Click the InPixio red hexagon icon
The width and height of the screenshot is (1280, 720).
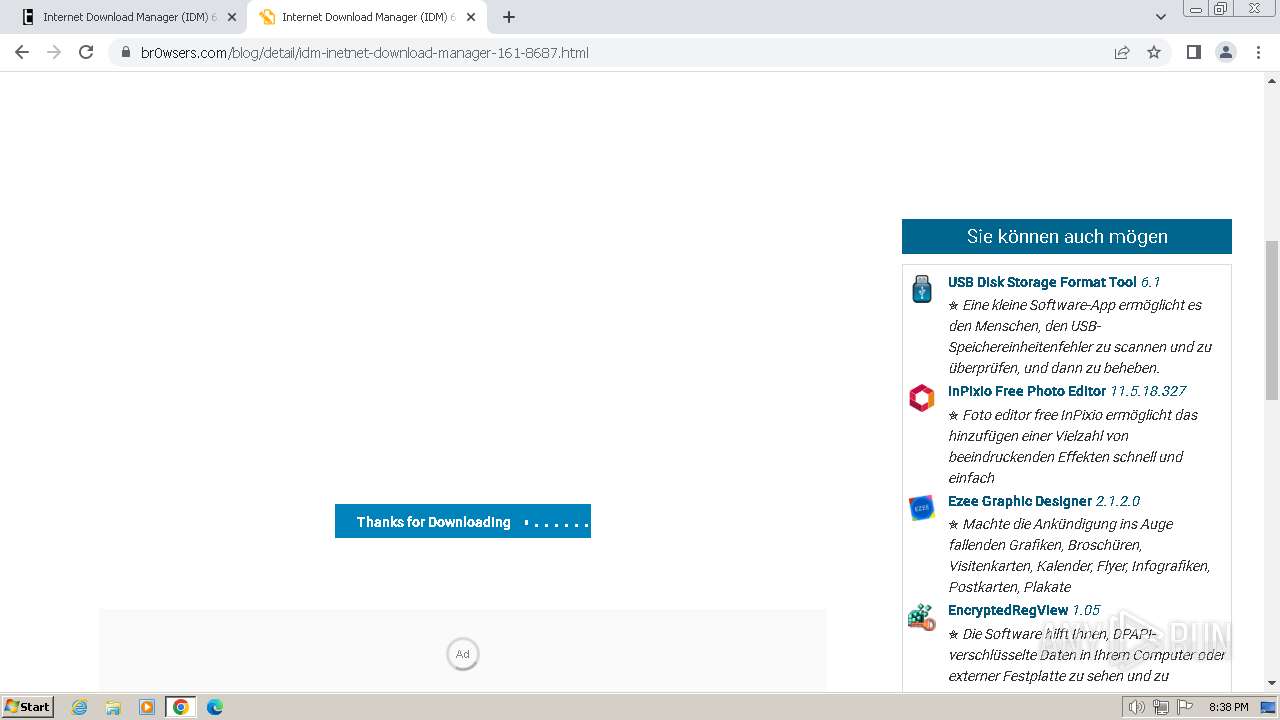(x=922, y=398)
